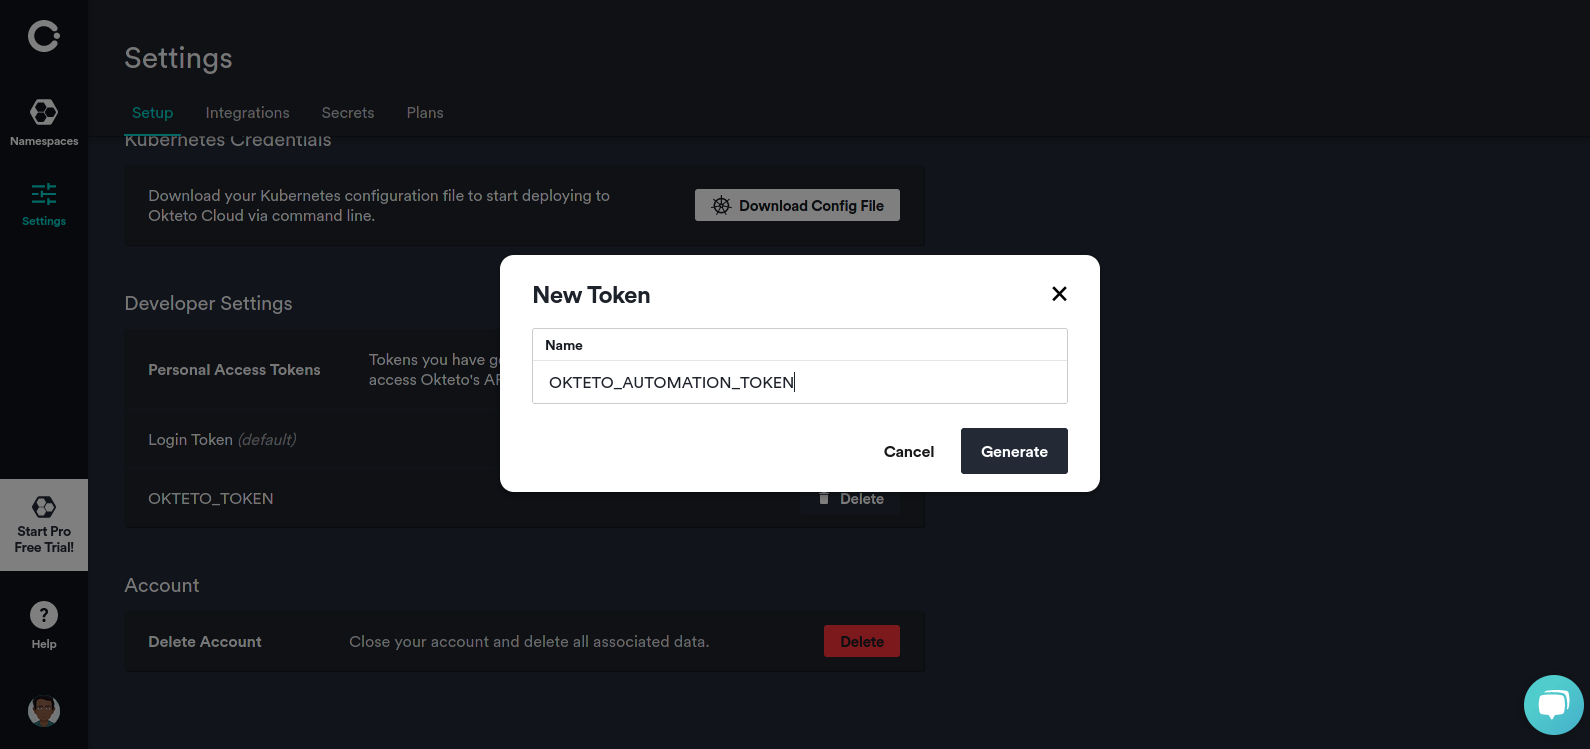Click the New Token dialog title
Viewport: 1590px width, 749px height.
click(x=591, y=295)
